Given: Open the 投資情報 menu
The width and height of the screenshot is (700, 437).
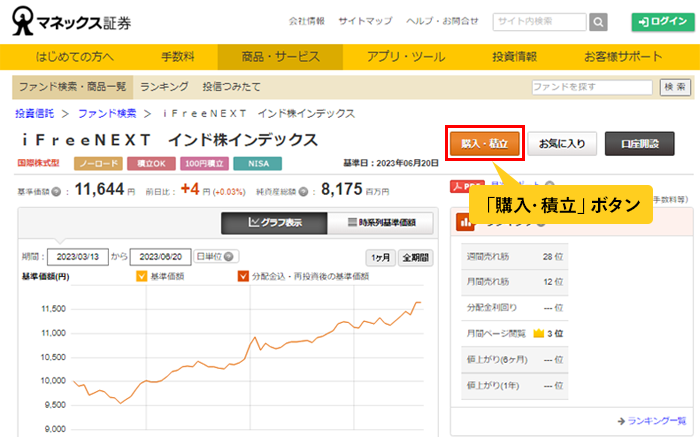Looking at the screenshot, I should click(514, 57).
